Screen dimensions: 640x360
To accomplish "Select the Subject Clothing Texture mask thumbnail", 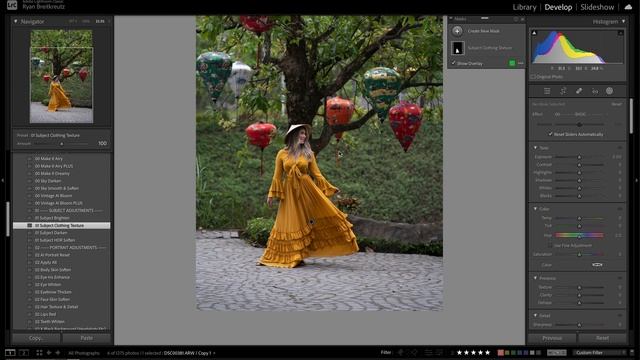I will tap(458, 48).
